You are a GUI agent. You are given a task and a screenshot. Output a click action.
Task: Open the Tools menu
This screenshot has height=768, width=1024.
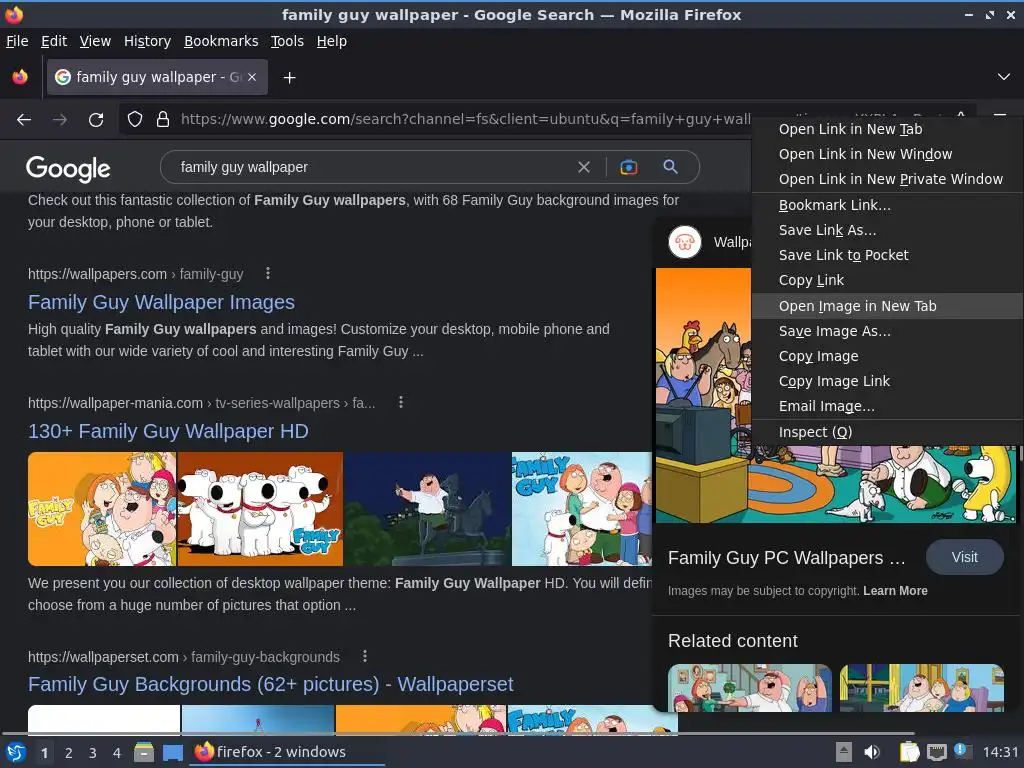(287, 41)
